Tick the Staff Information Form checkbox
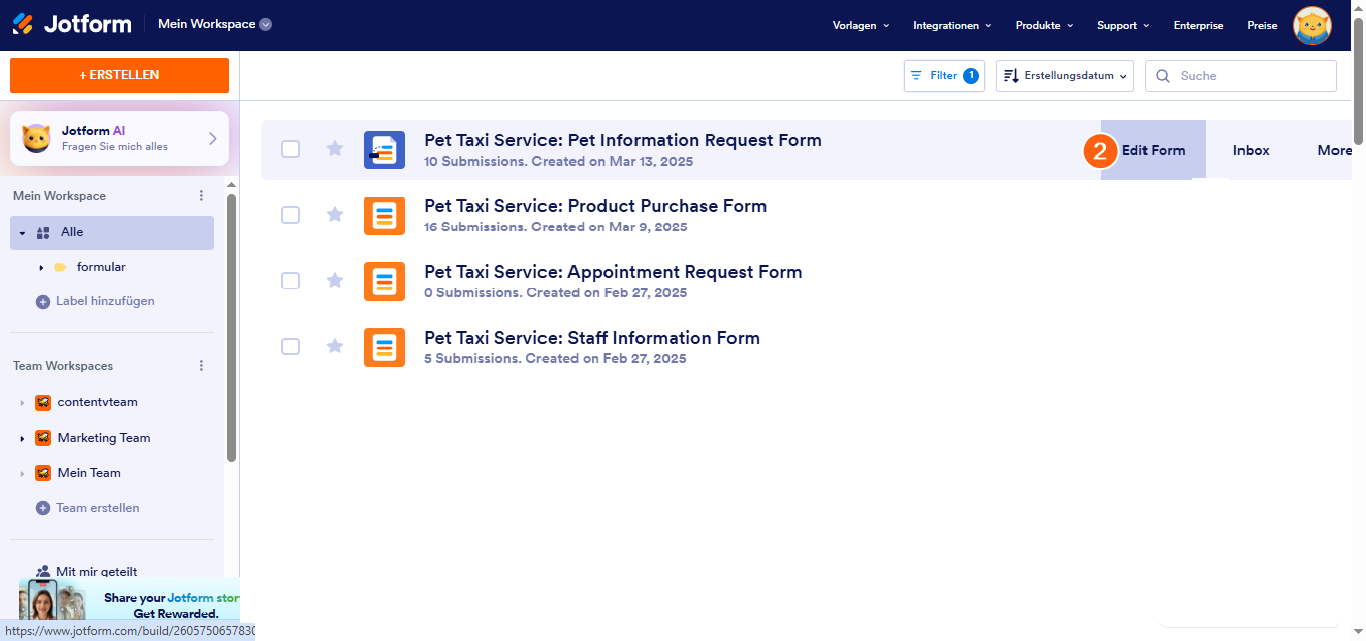1366x641 pixels. point(290,347)
